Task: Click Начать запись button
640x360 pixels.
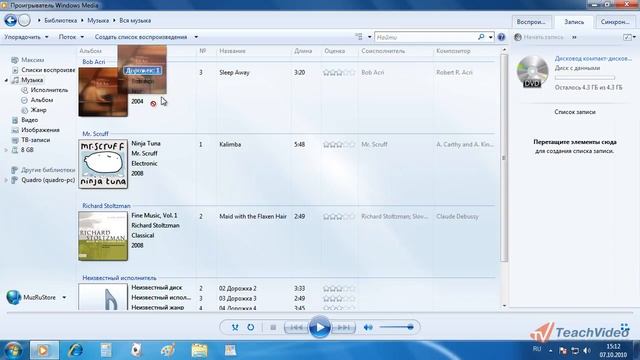Action: 539,37
